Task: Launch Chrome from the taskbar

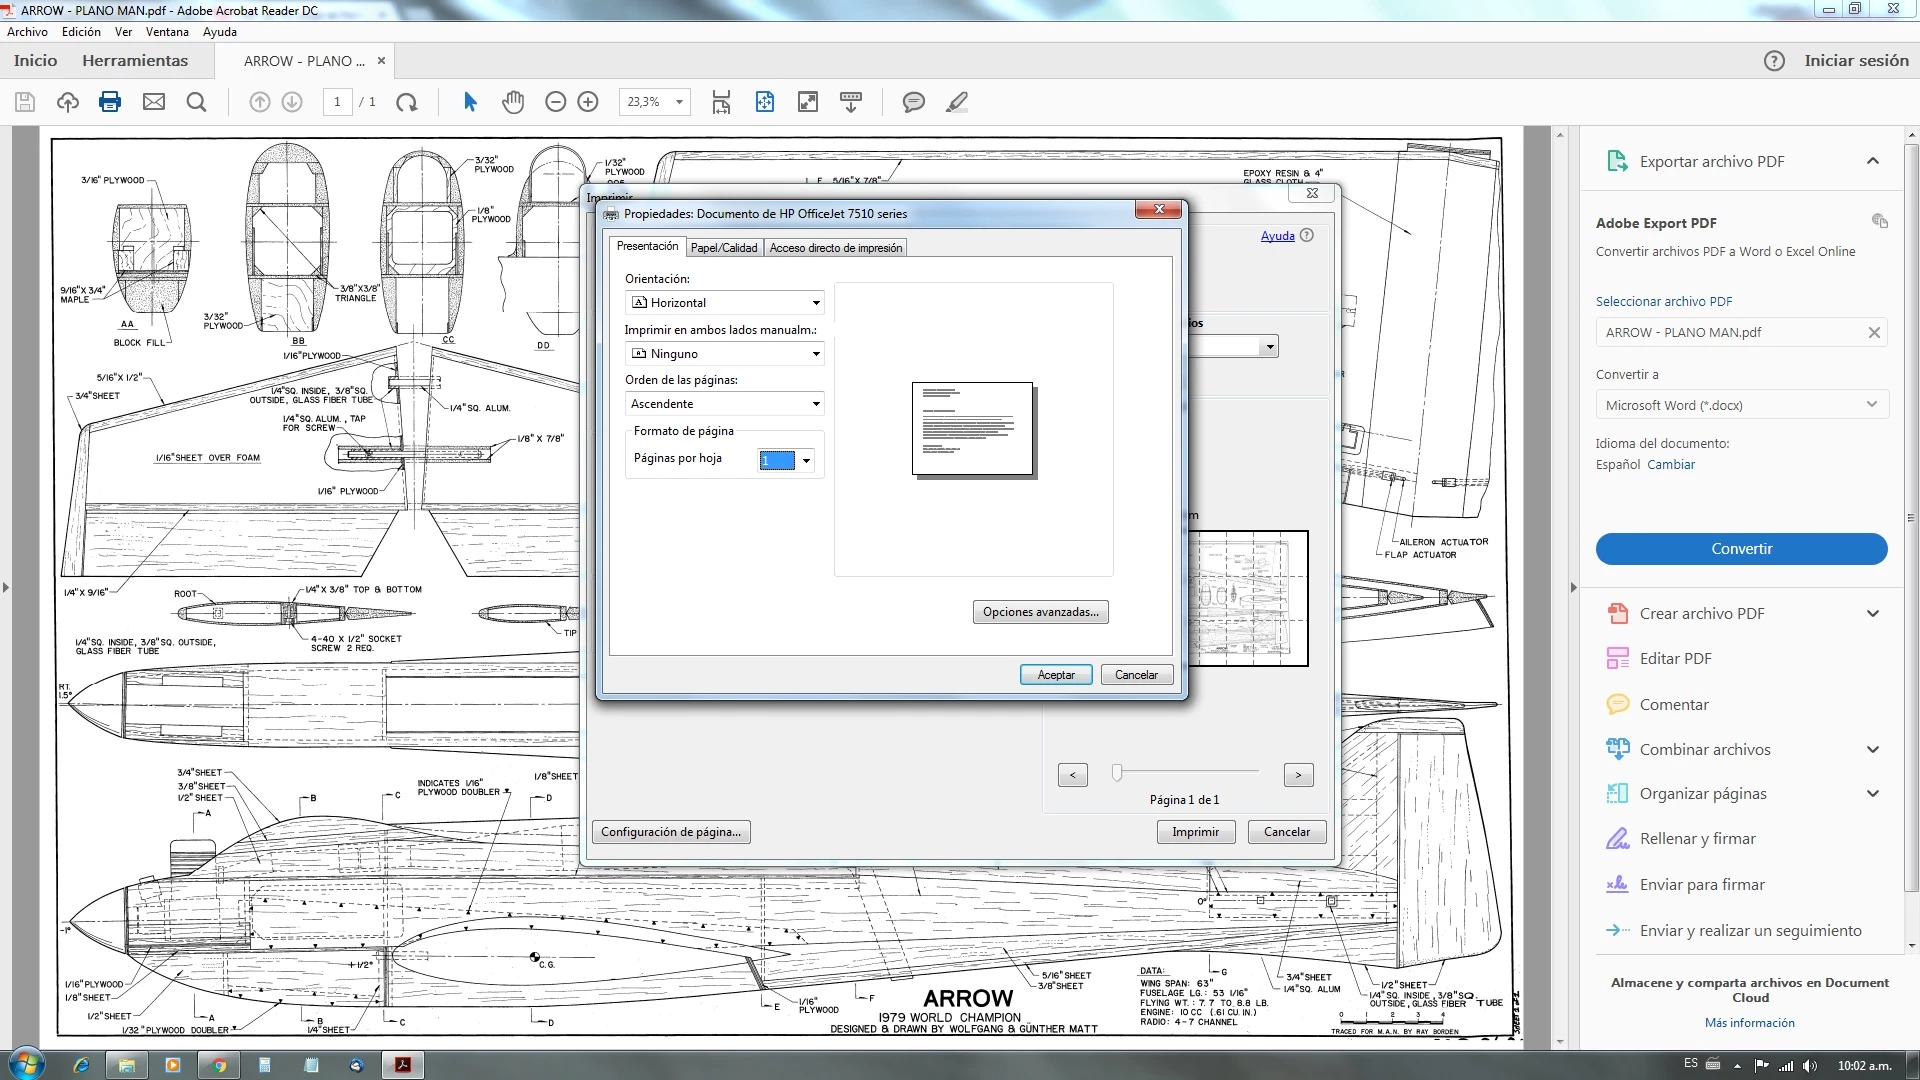Action: point(218,1065)
